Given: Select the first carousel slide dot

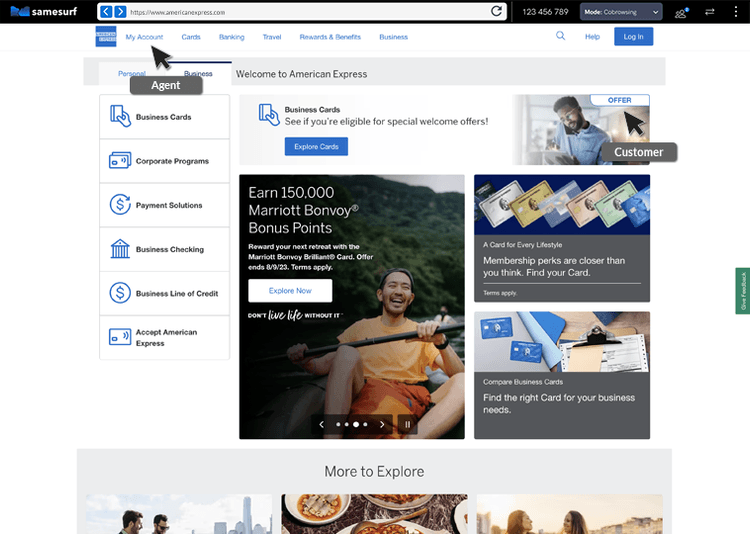Looking at the screenshot, I should (x=338, y=424).
